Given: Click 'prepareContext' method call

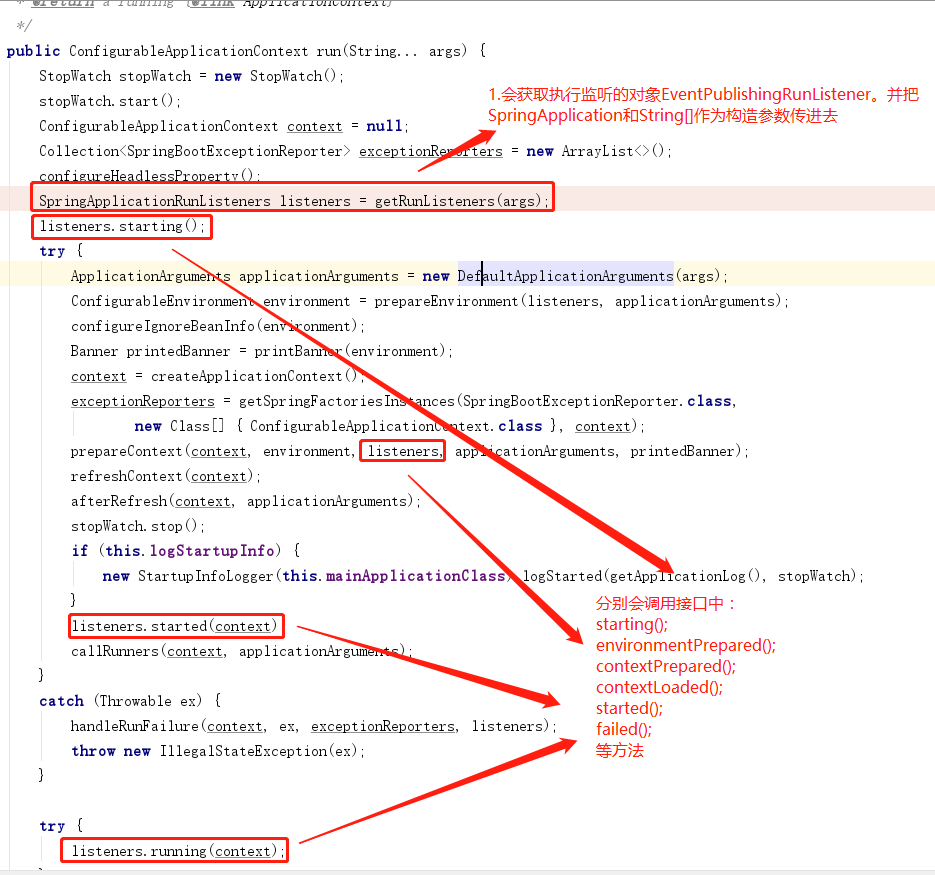Looking at the screenshot, I should point(126,452).
